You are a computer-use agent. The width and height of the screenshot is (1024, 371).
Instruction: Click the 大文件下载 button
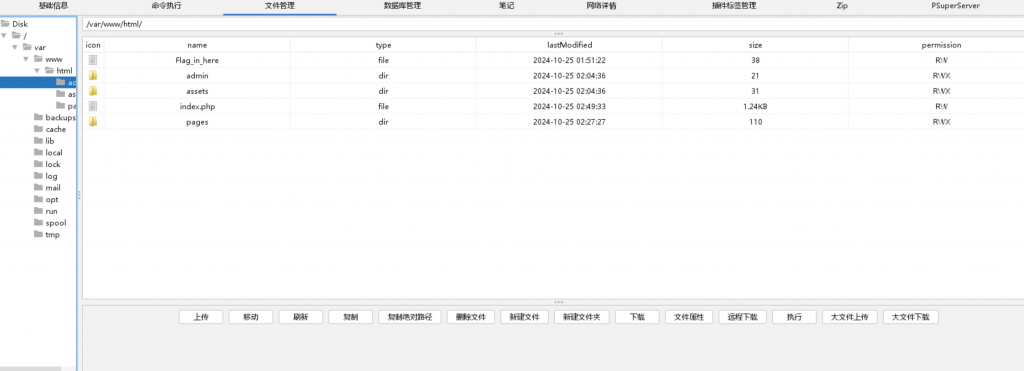coord(911,317)
